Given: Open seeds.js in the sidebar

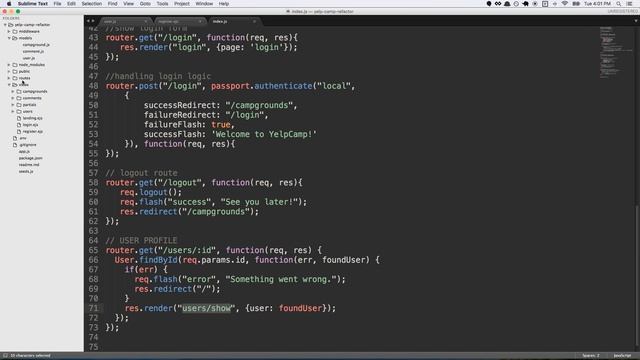Looking at the screenshot, I should [x=26, y=171].
